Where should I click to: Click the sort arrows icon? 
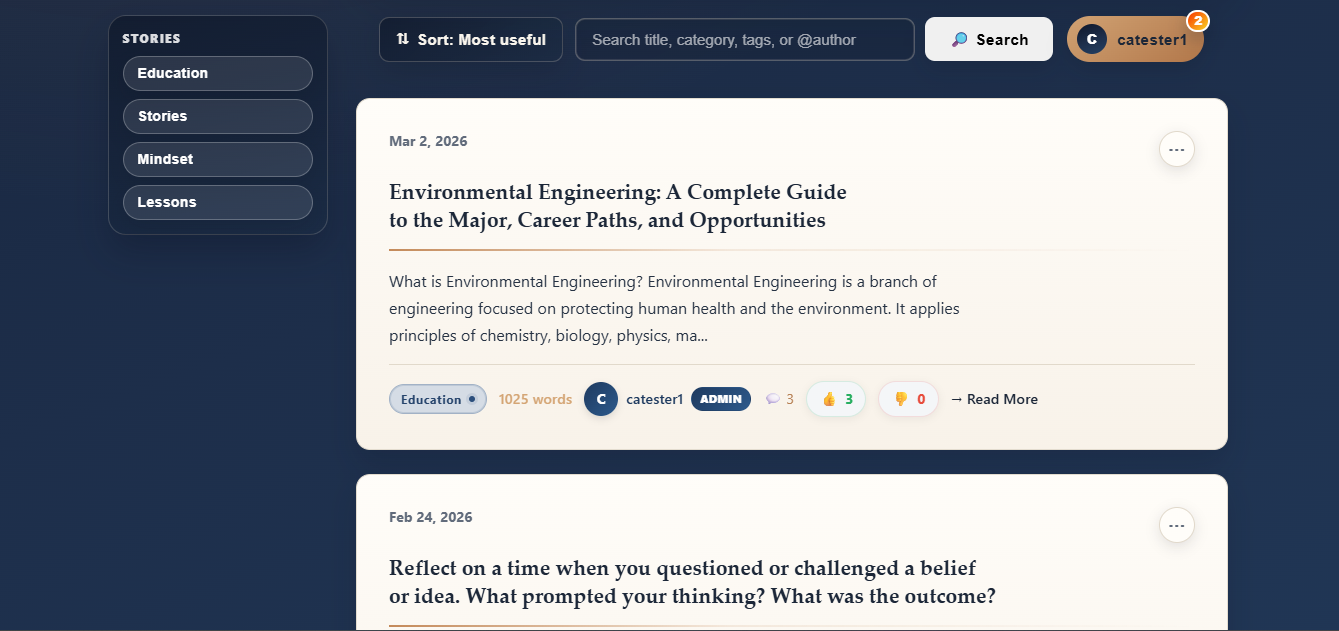point(403,39)
